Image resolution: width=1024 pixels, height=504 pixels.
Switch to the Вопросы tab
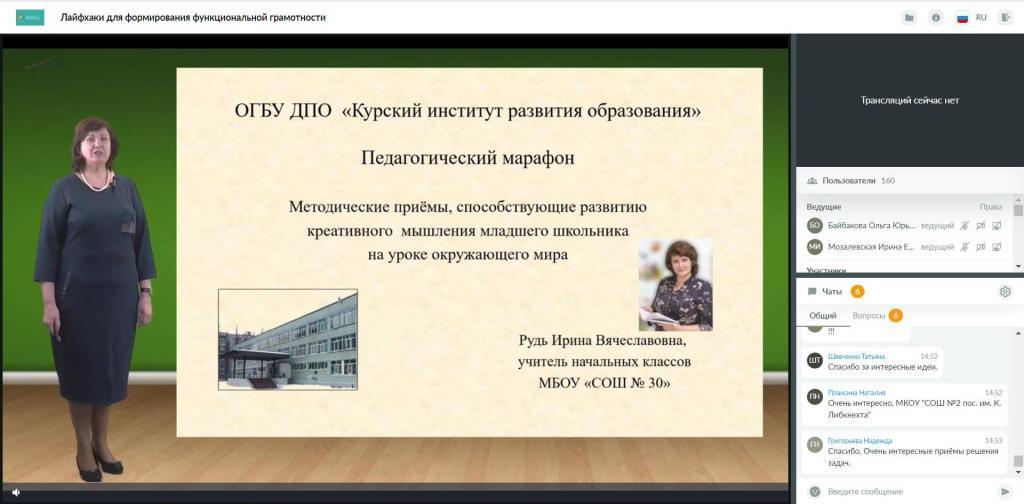[x=869, y=315]
